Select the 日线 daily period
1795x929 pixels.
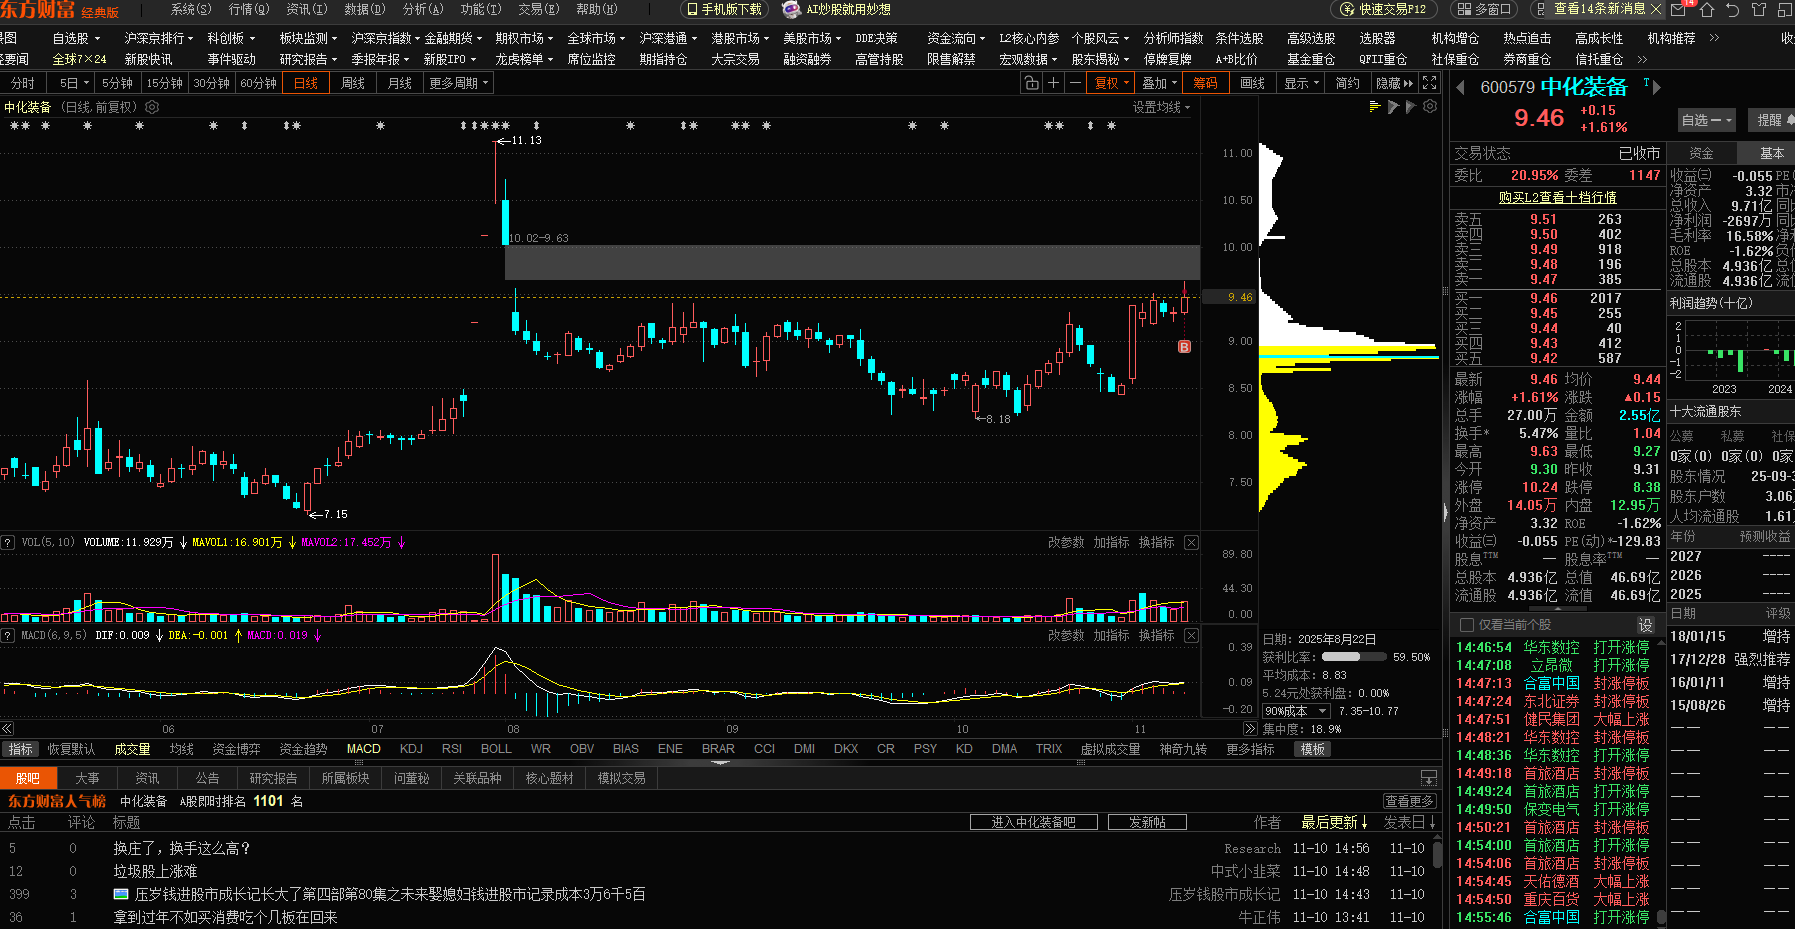306,83
